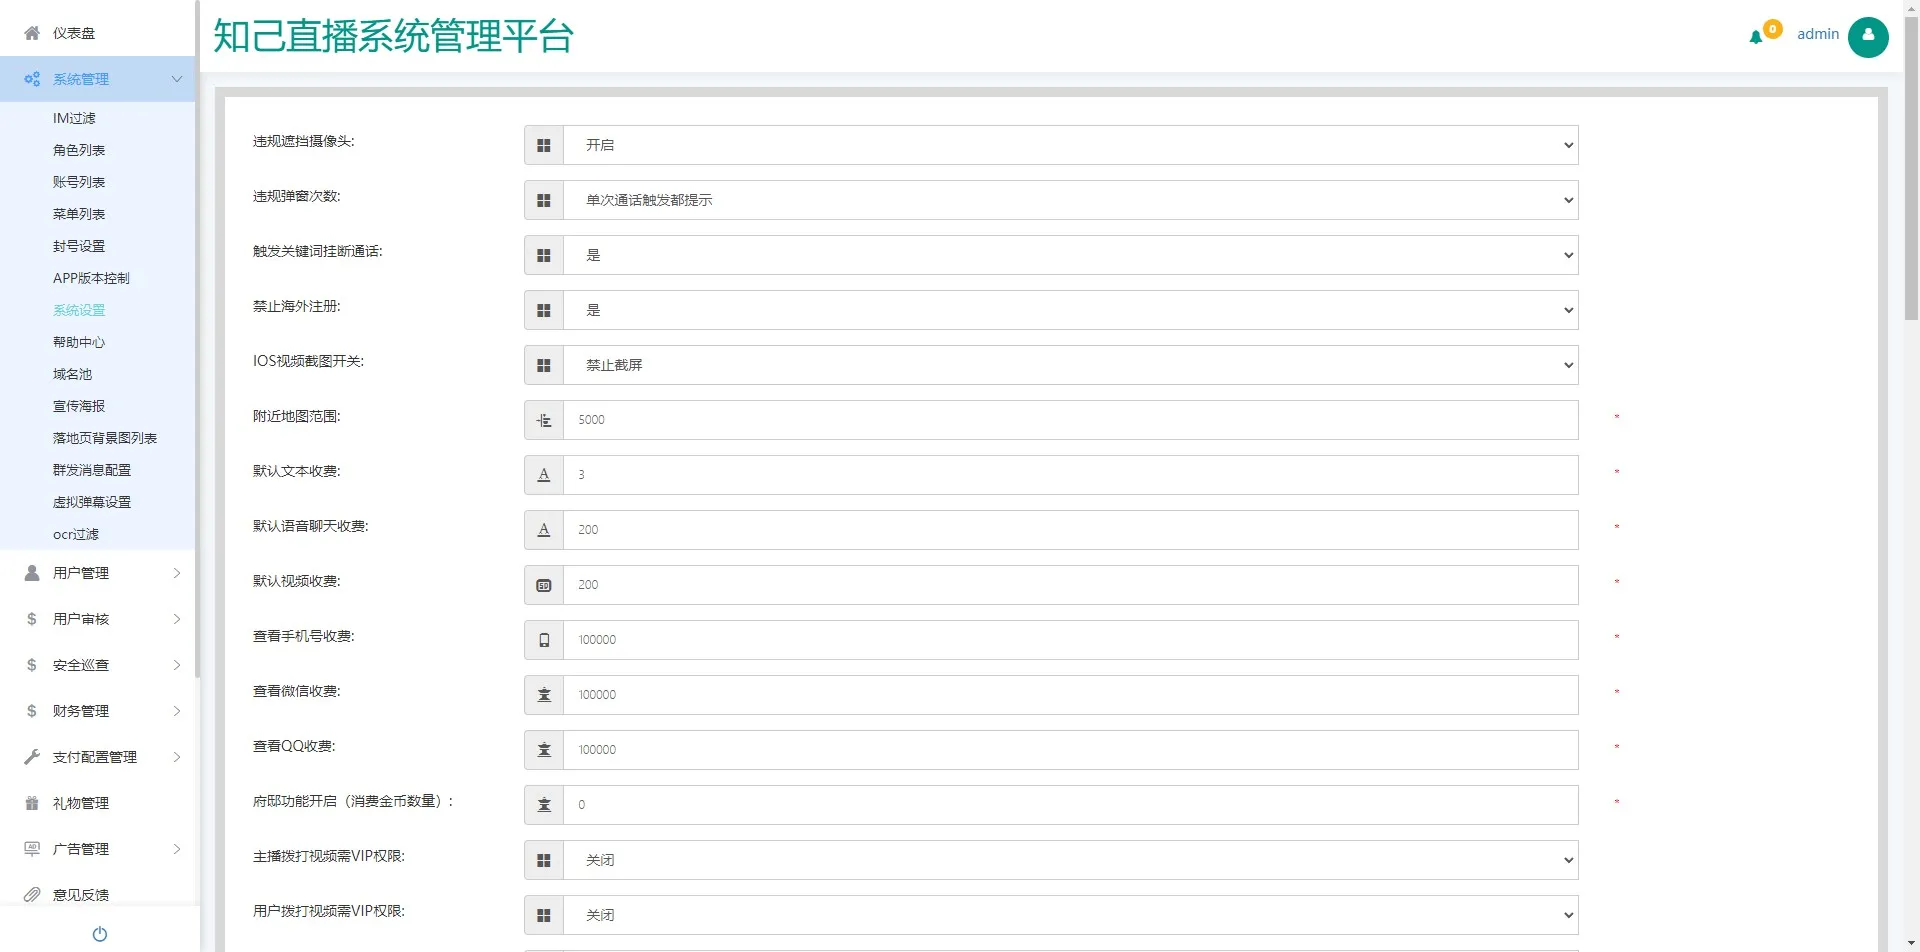Viewport: 1920px width, 952px height.
Task: Click the power icon at sidebar bottom
Action: 99,934
